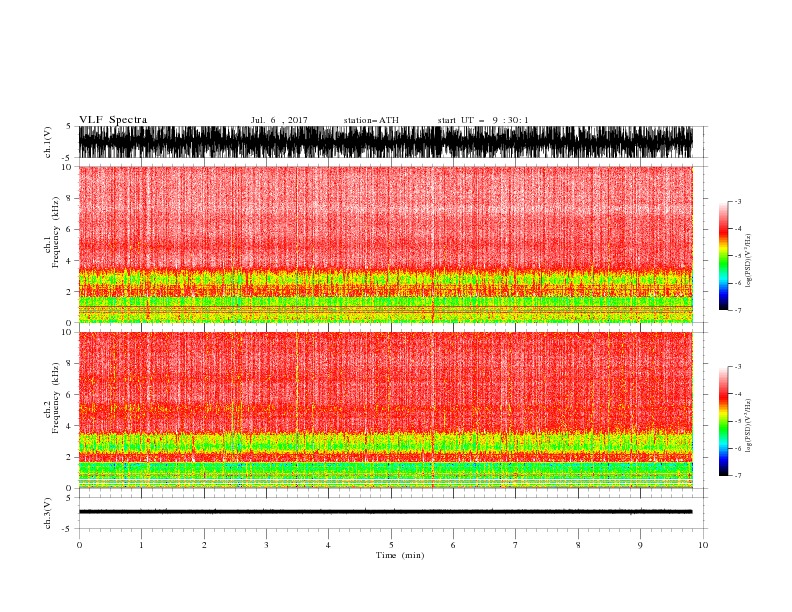Click time axis tick label "4"
This screenshot has width=792, height=612.
click(328, 545)
